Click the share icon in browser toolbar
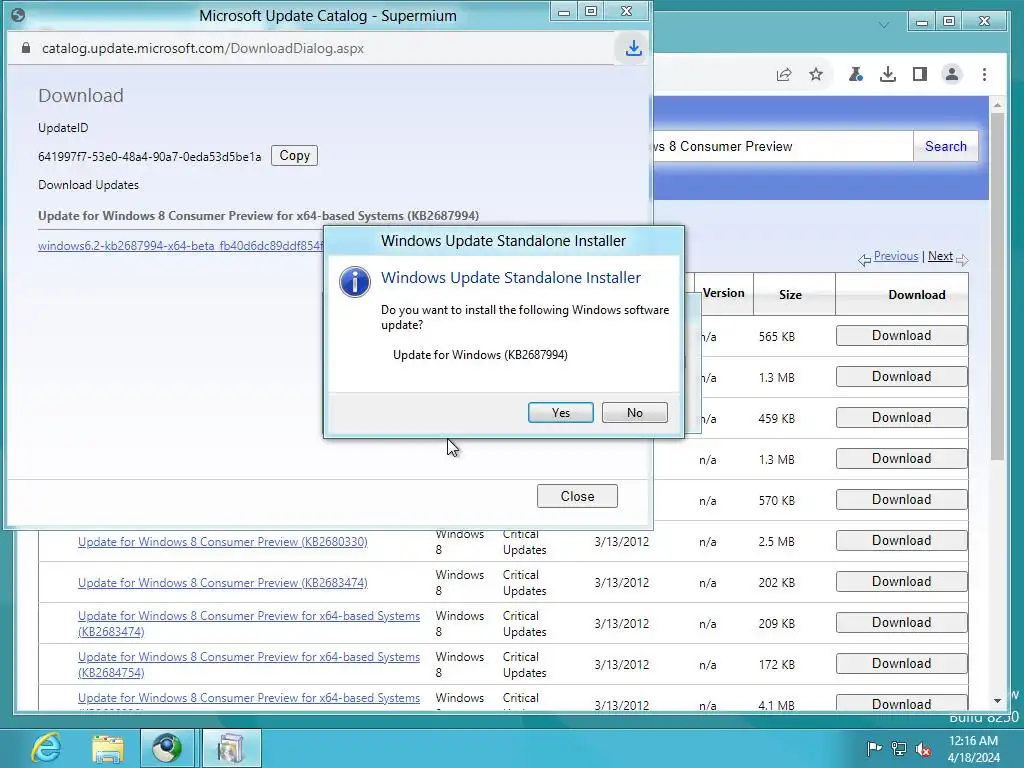 point(784,74)
